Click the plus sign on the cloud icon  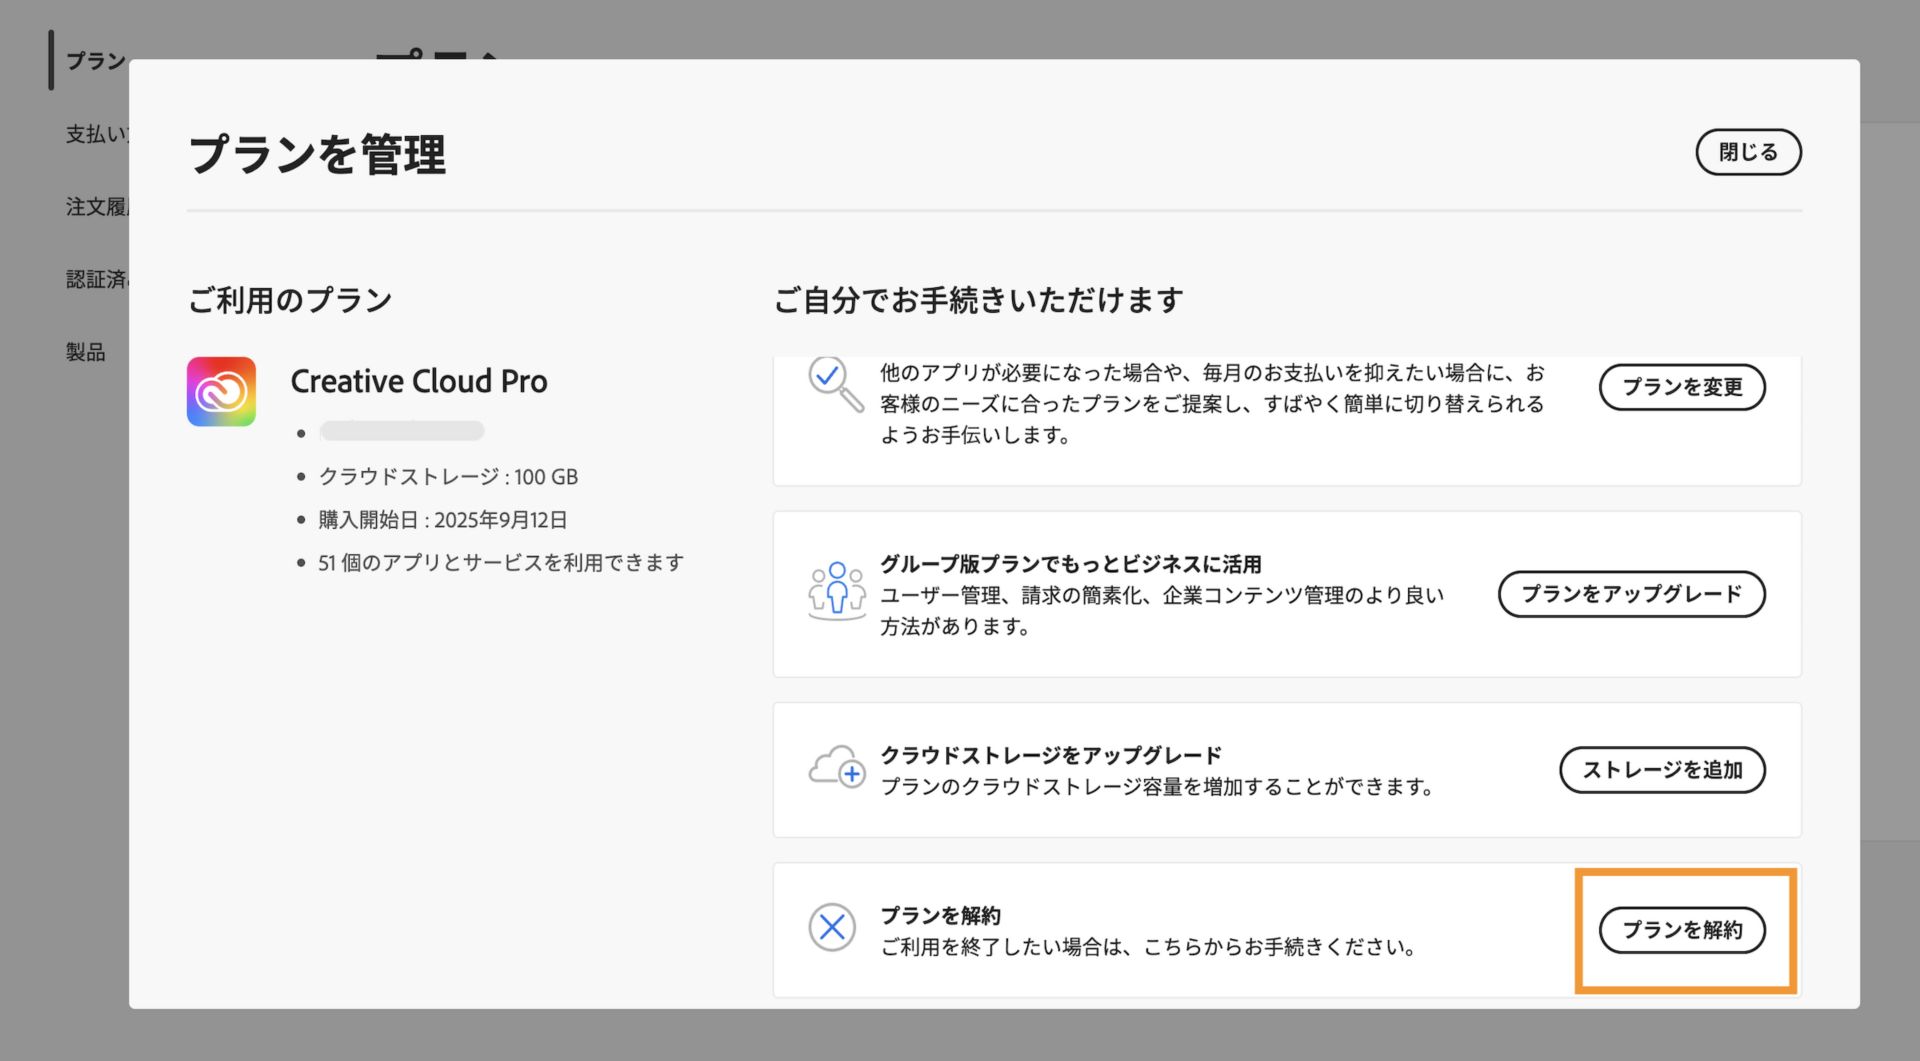click(852, 776)
